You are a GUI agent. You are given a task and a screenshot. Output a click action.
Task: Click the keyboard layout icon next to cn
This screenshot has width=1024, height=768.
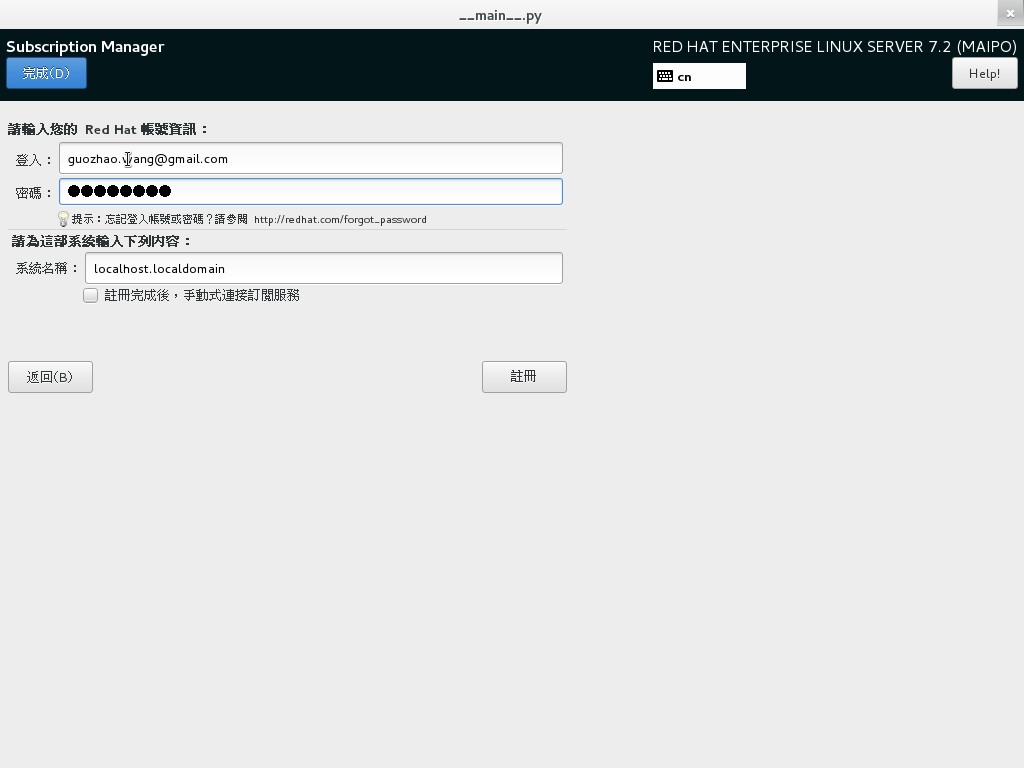(x=664, y=75)
